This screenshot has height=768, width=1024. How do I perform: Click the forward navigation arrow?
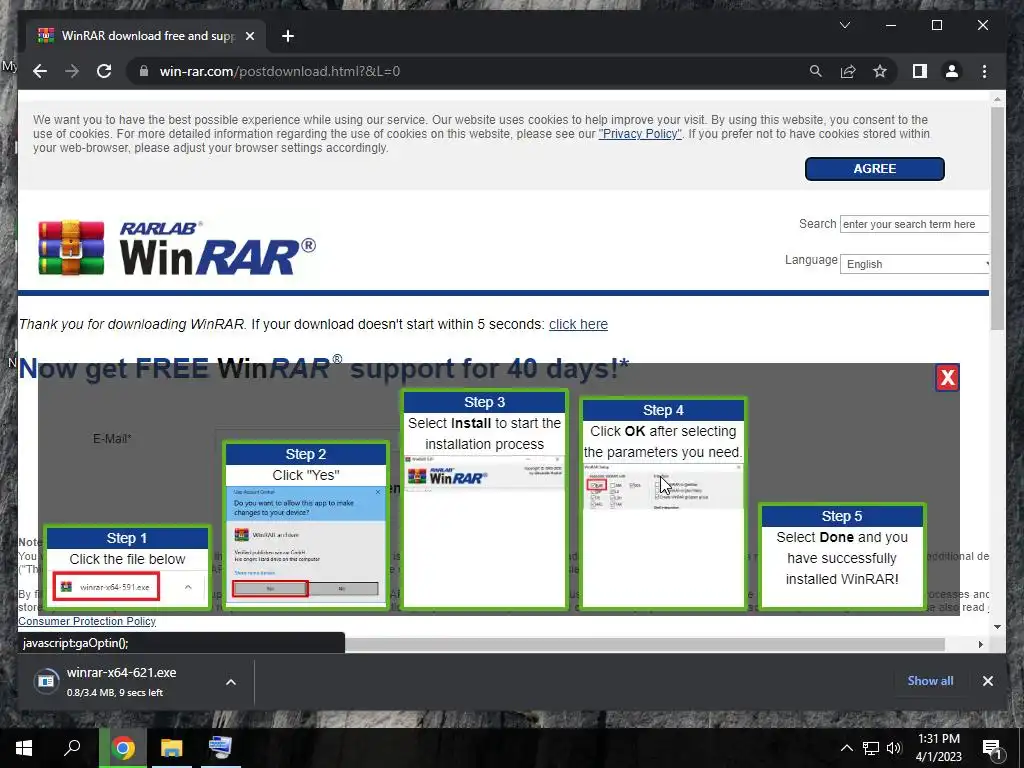click(72, 71)
